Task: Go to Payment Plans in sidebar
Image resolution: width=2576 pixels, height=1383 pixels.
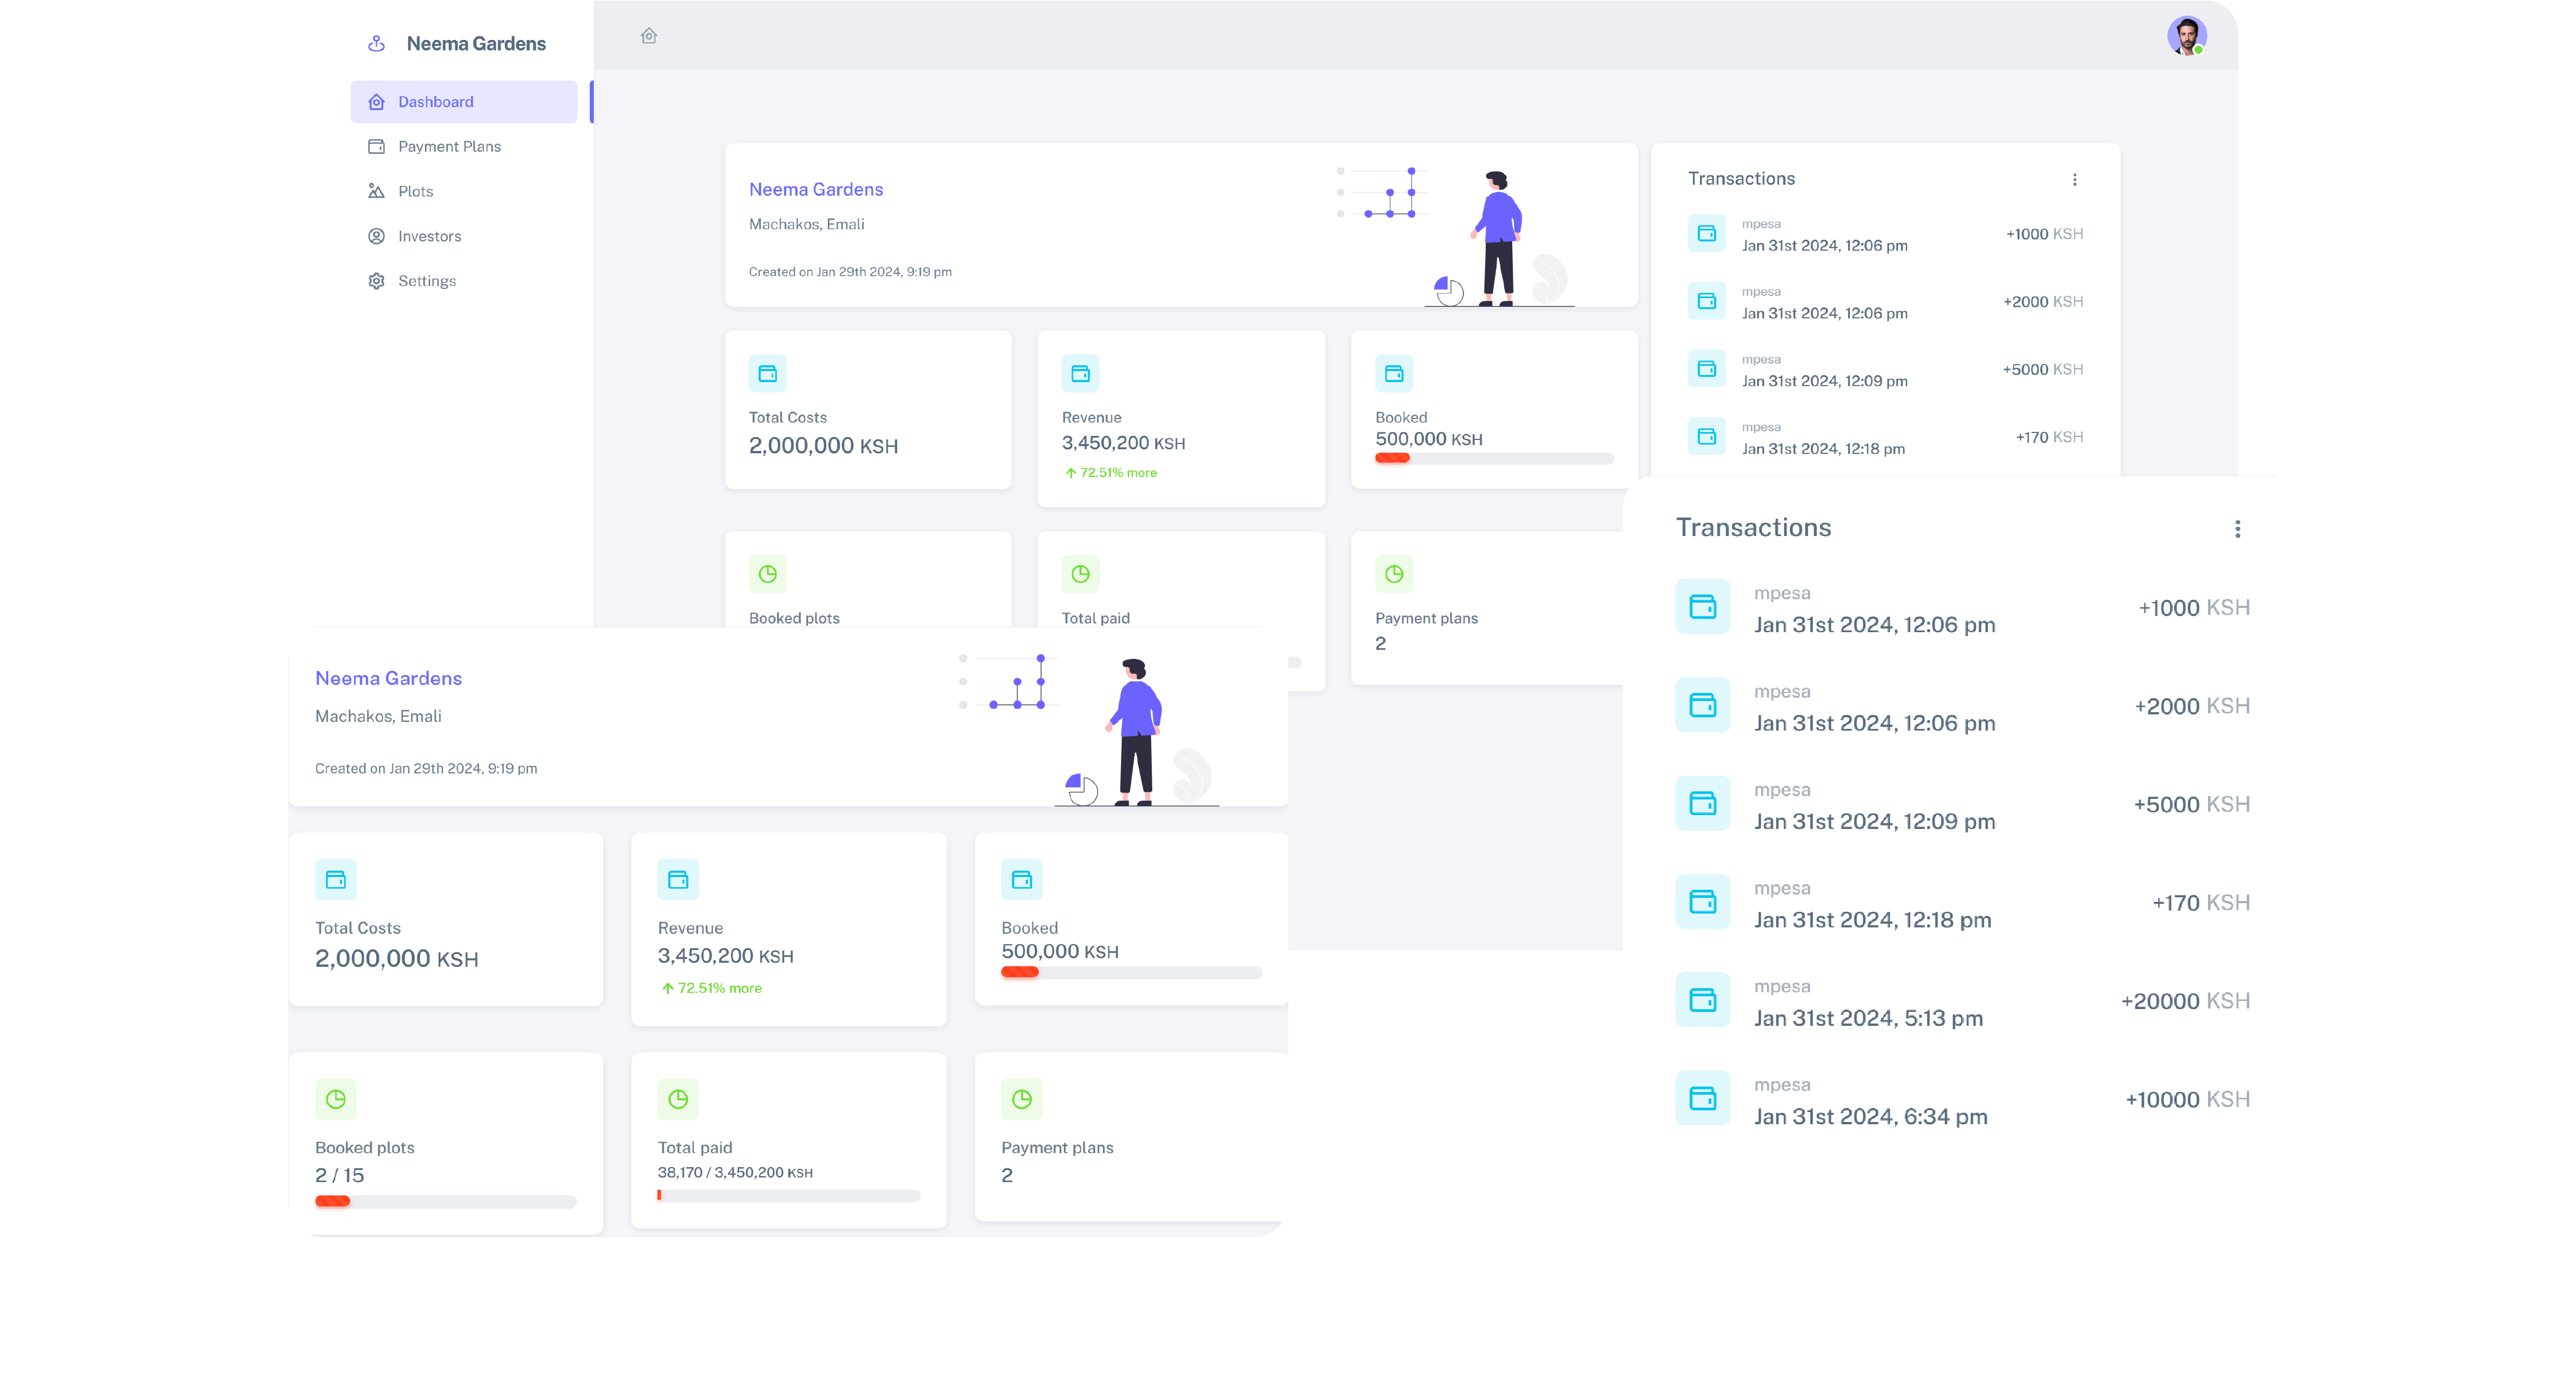Action: point(449,146)
